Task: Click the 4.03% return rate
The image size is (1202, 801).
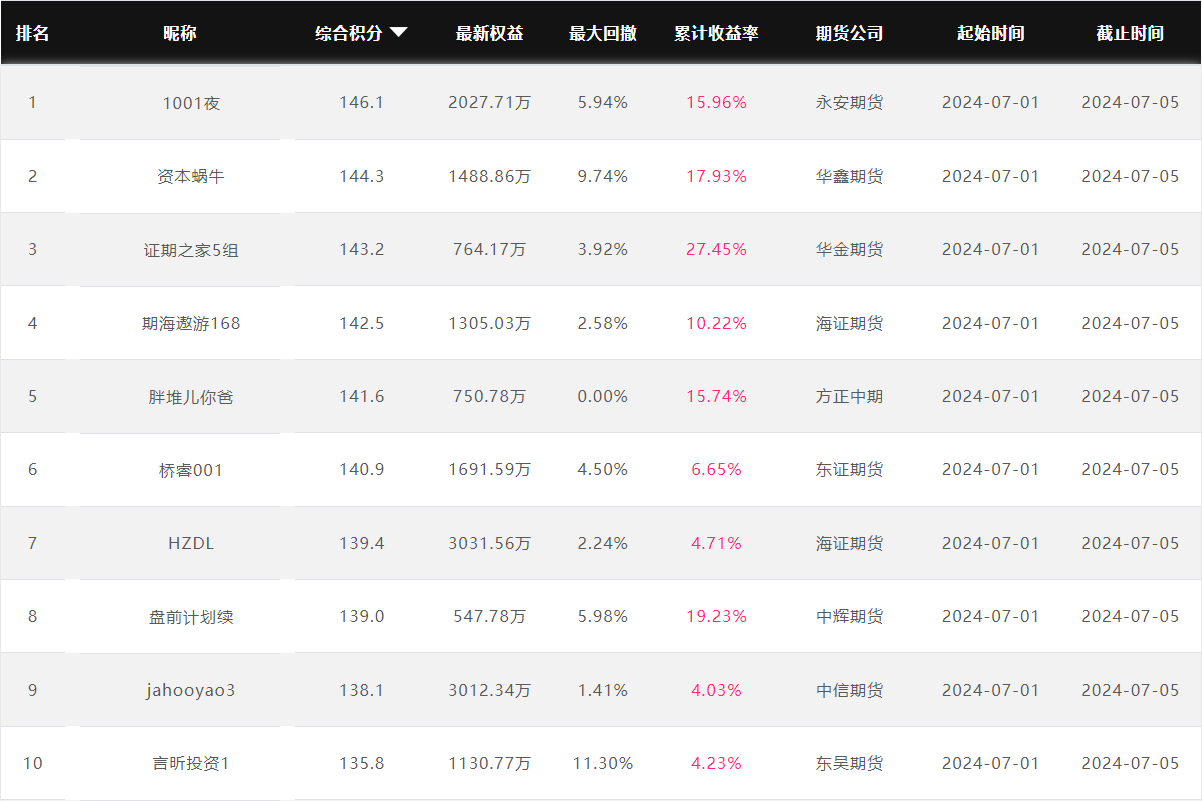Action: click(716, 690)
